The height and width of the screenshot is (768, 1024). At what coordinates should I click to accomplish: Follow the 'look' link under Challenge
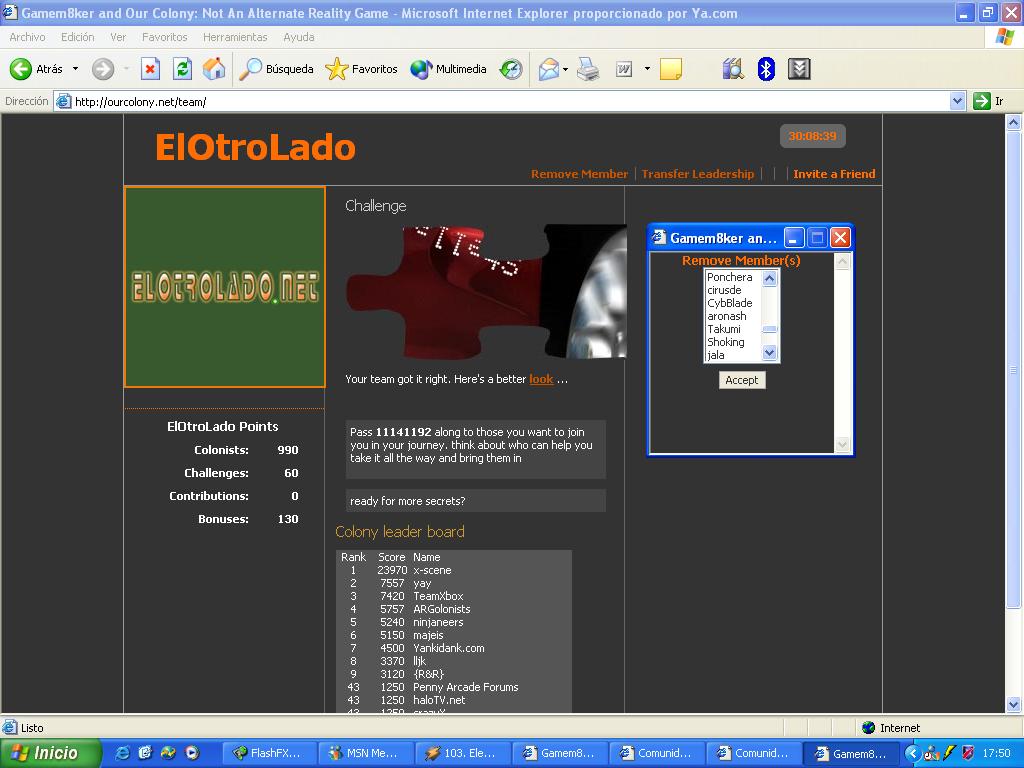pyautogui.click(x=541, y=379)
